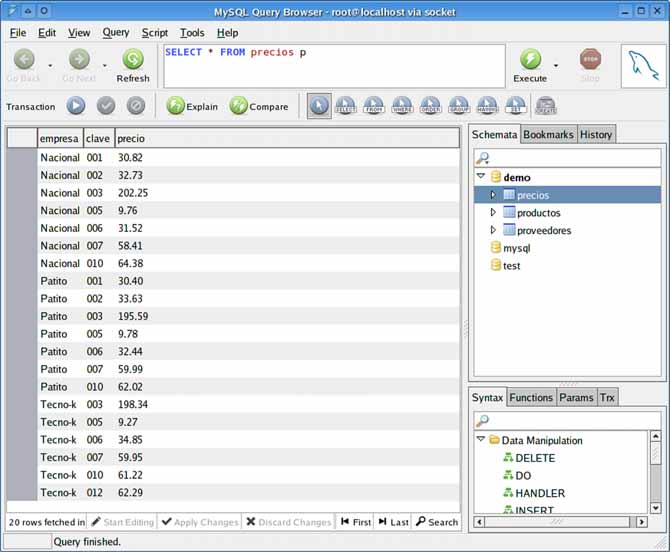Select the SELECT clause pointer tool
The width and height of the screenshot is (670, 552).
[345, 106]
